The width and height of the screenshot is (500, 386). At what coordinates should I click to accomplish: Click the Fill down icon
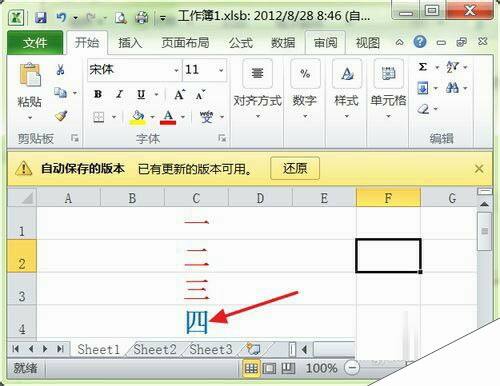[x=423, y=88]
